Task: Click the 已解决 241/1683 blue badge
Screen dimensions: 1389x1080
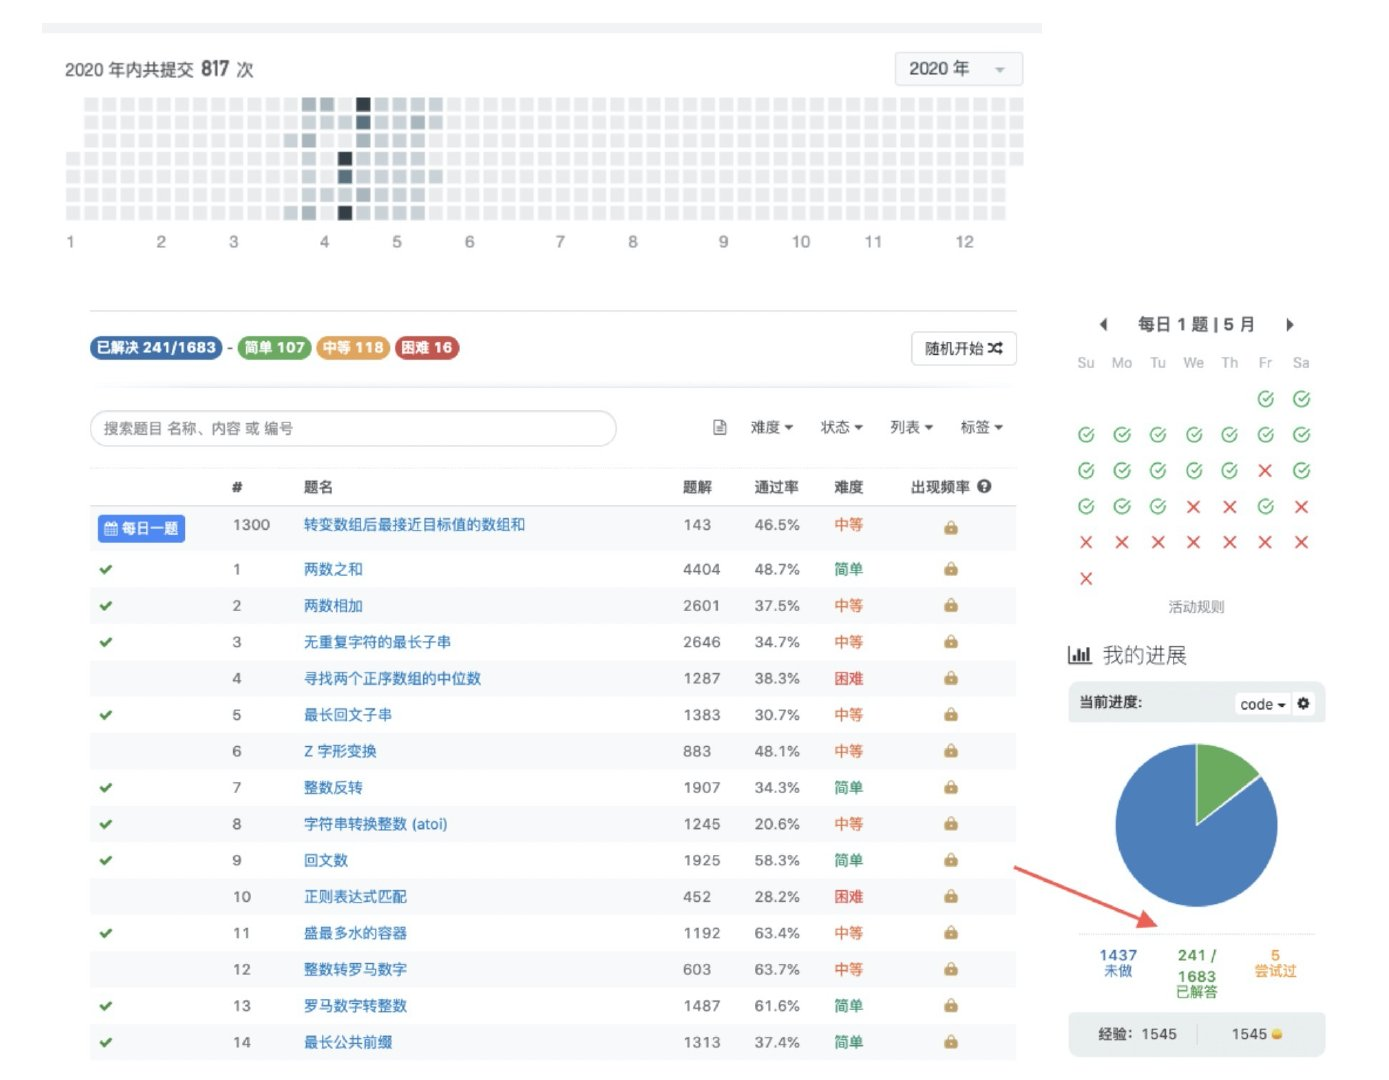Action: tap(156, 347)
